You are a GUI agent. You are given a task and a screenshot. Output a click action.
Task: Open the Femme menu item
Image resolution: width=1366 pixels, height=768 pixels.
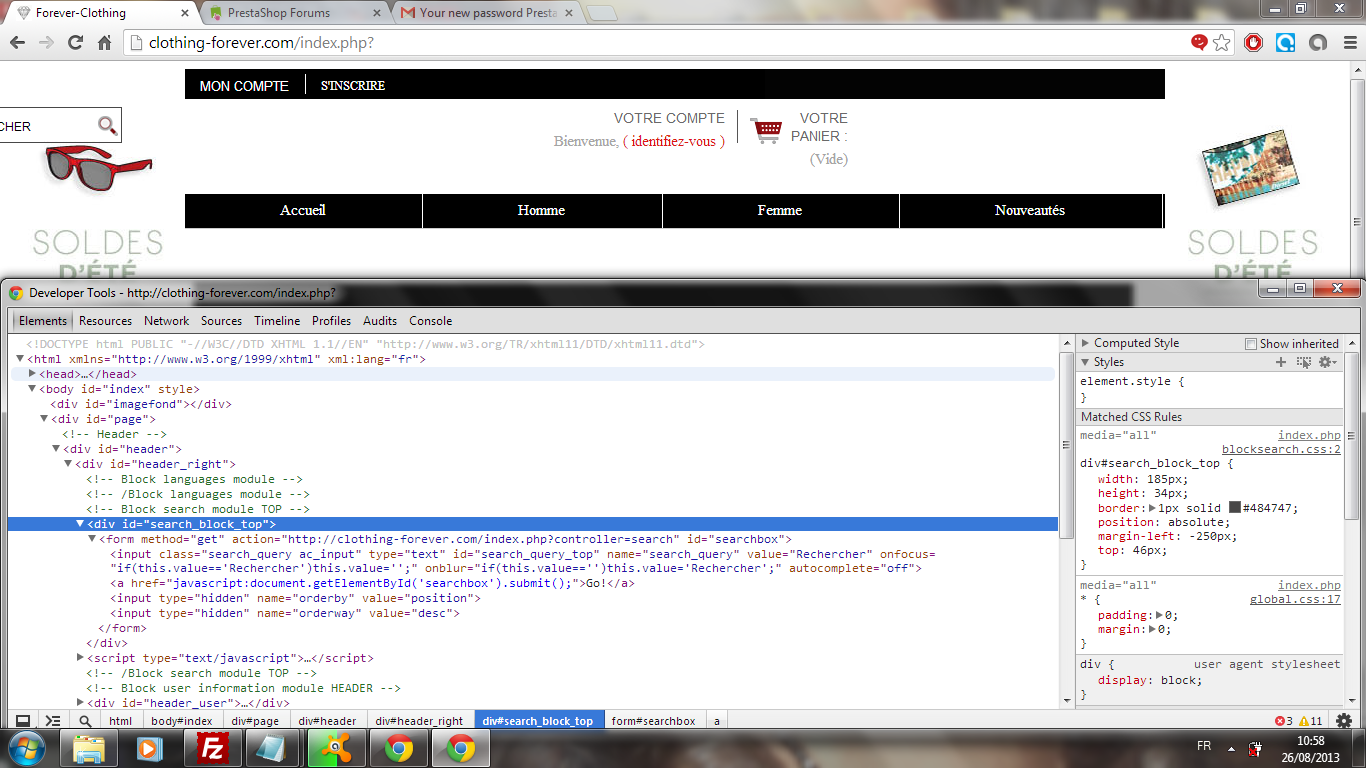point(780,211)
